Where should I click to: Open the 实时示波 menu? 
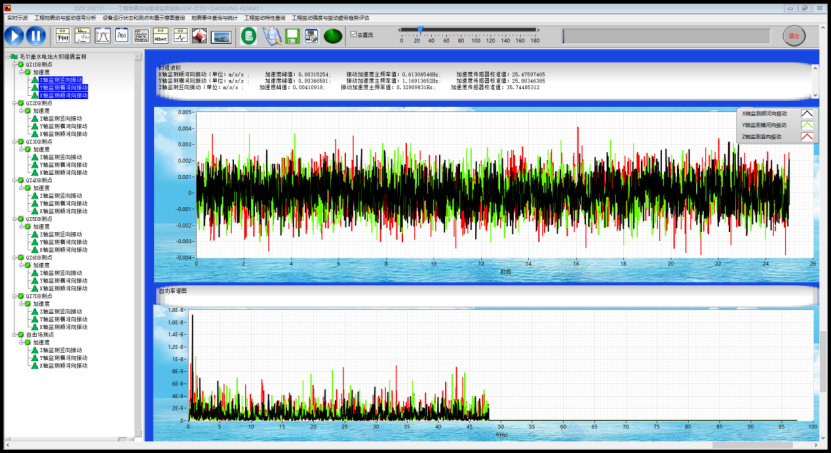pos(17,18)
